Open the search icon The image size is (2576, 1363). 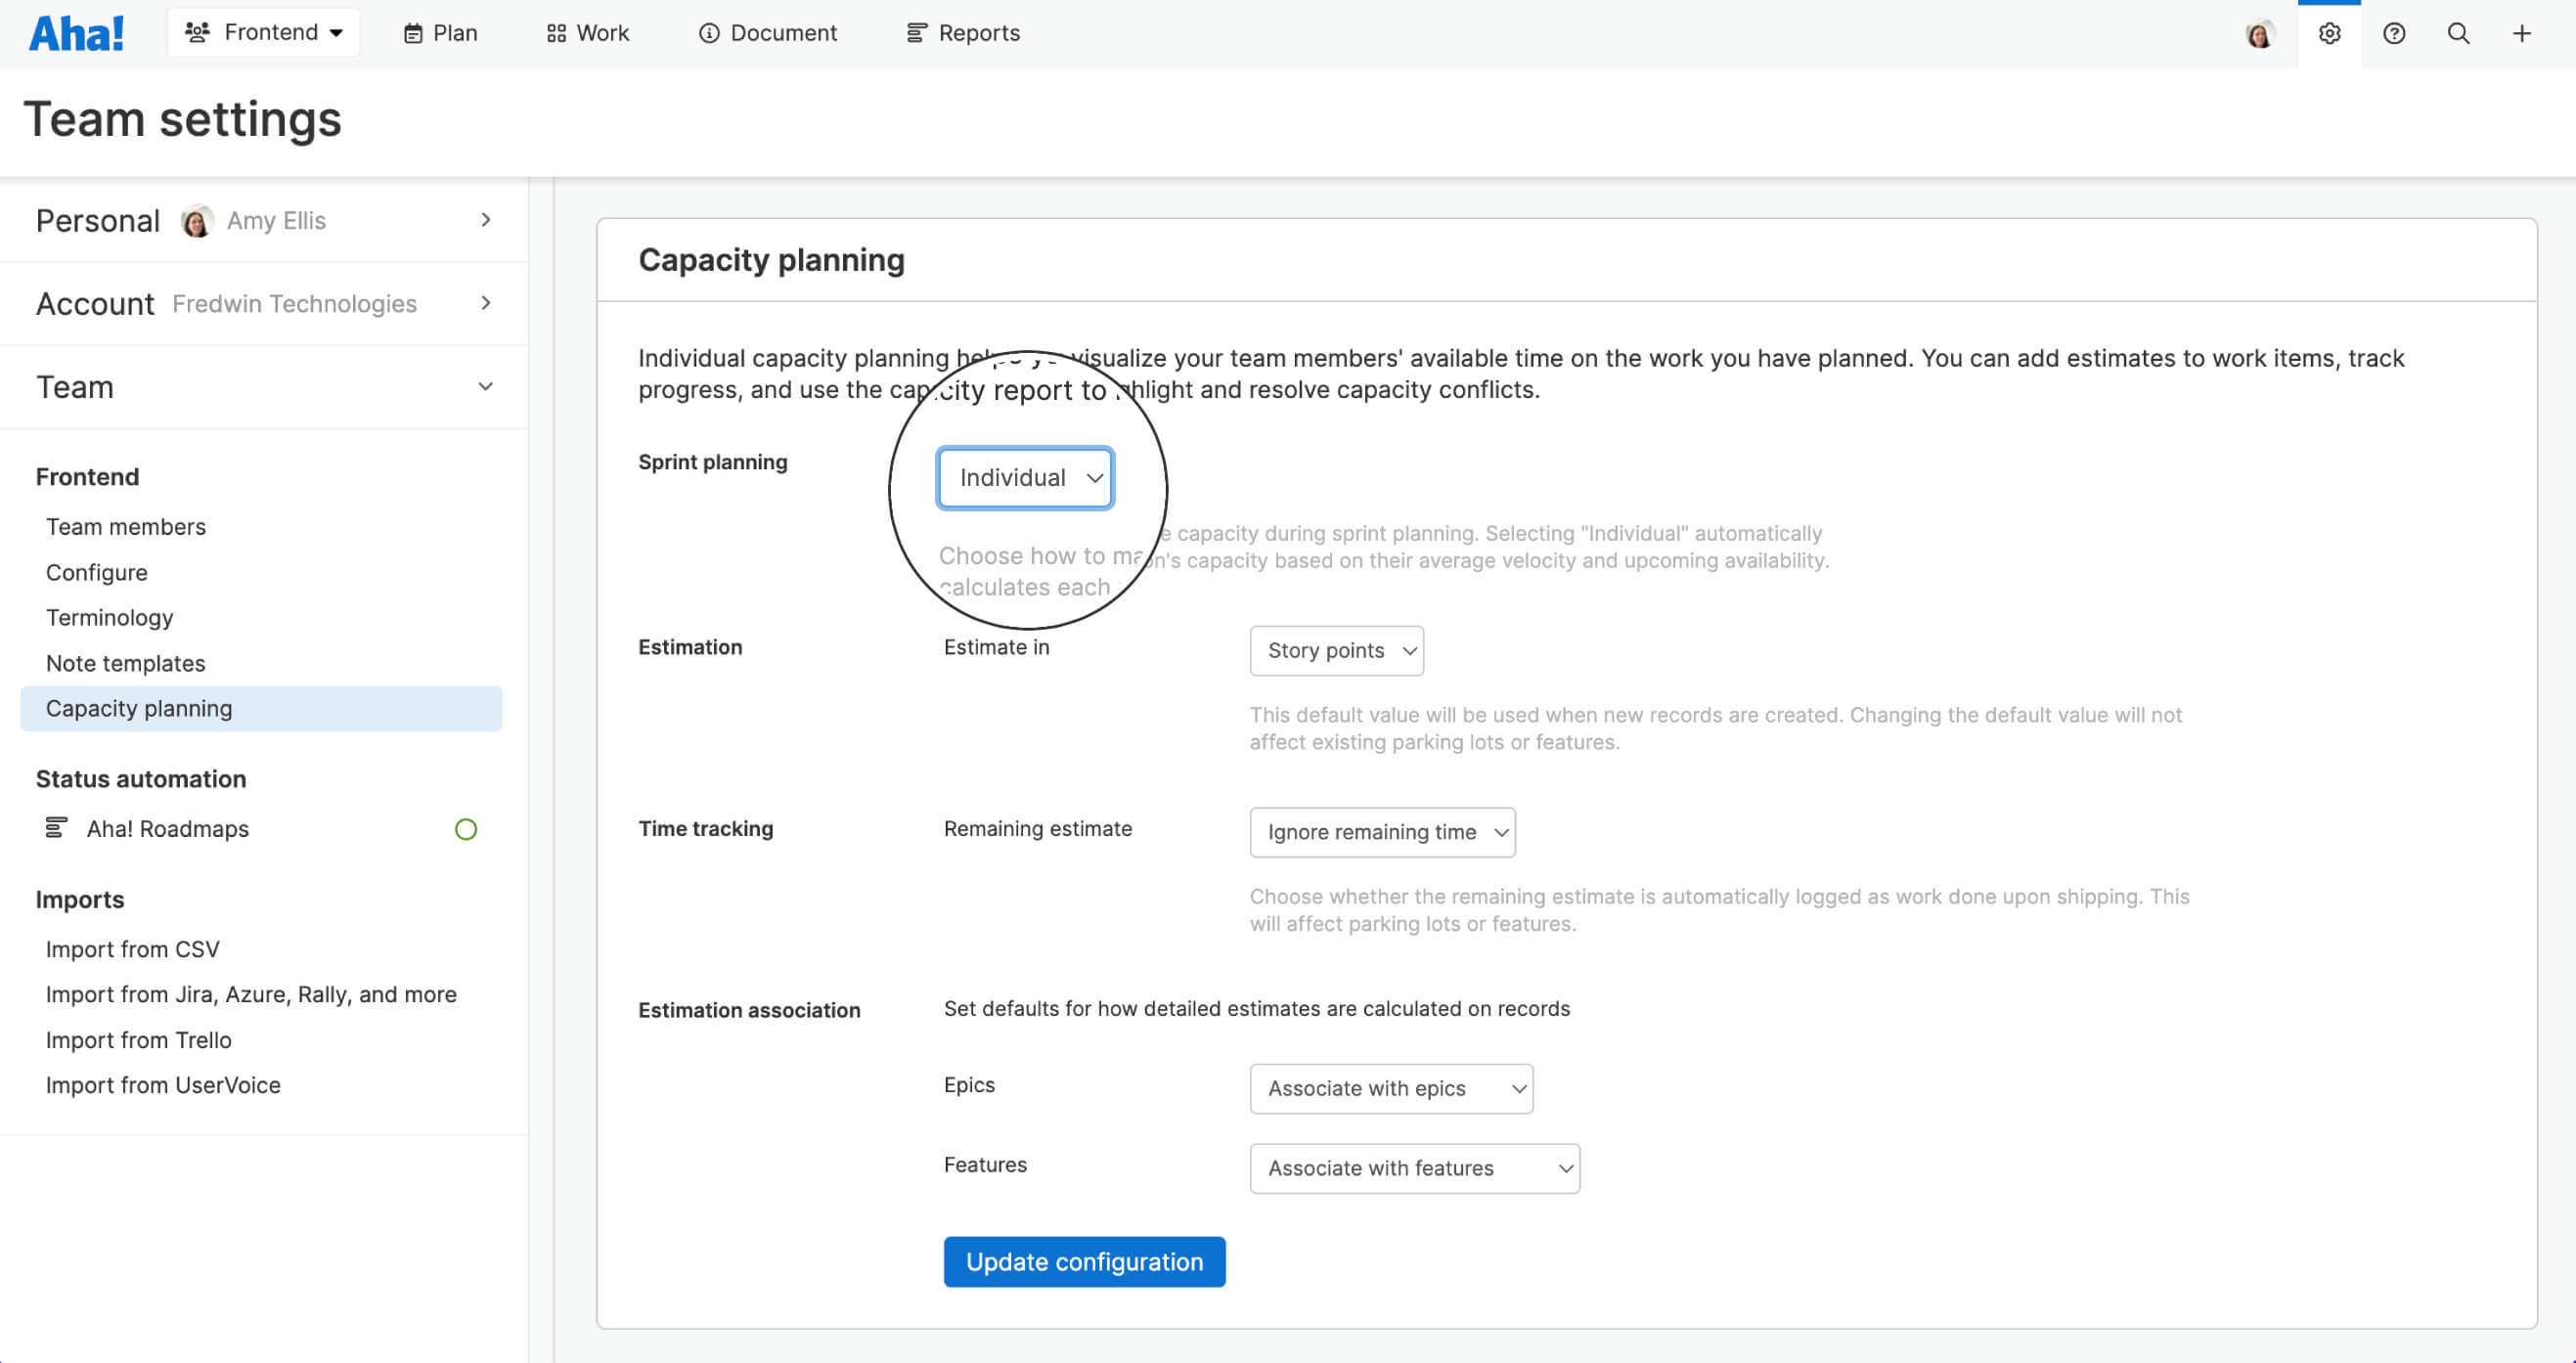tap(2458, 33)
